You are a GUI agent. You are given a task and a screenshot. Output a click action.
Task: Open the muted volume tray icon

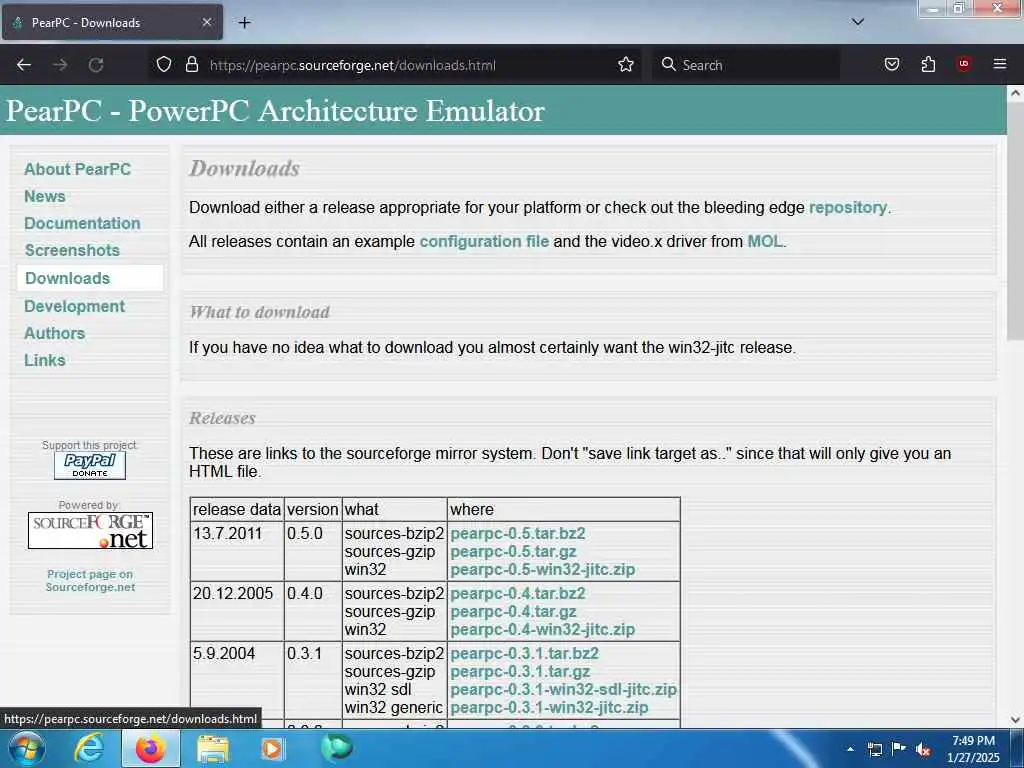923,750
